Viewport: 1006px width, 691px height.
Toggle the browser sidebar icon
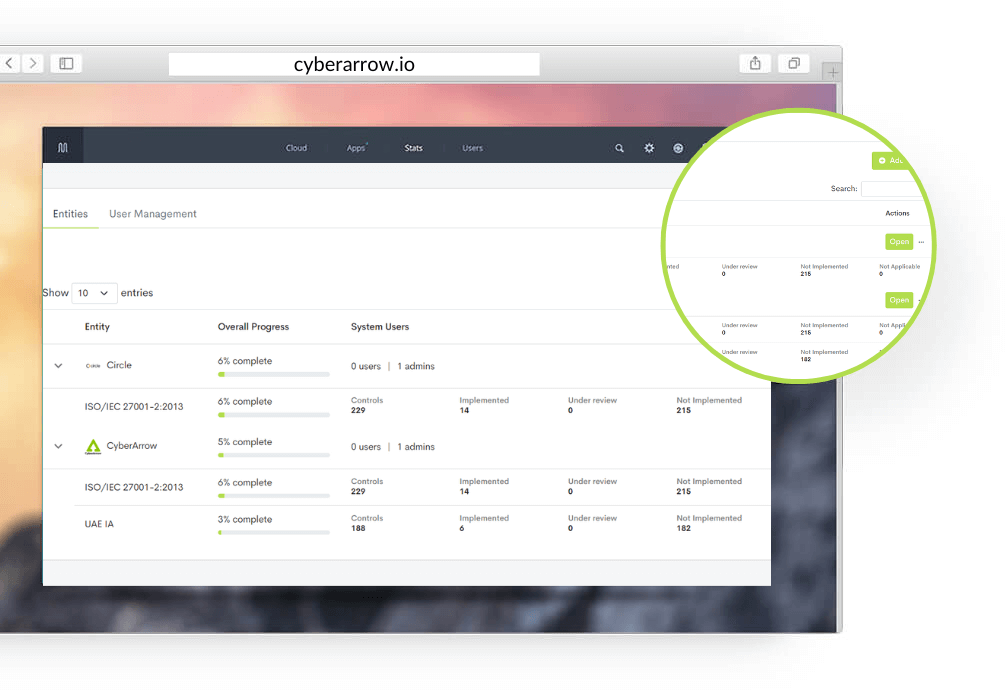(66, 64)
